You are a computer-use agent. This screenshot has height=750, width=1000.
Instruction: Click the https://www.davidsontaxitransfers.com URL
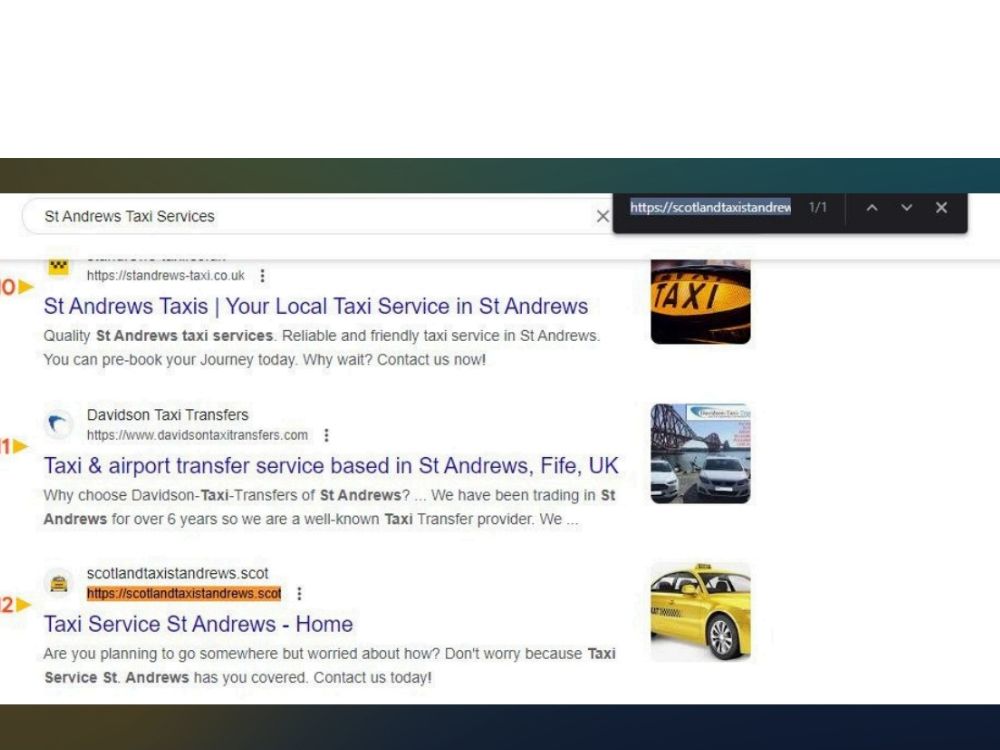tap(197, 435)
